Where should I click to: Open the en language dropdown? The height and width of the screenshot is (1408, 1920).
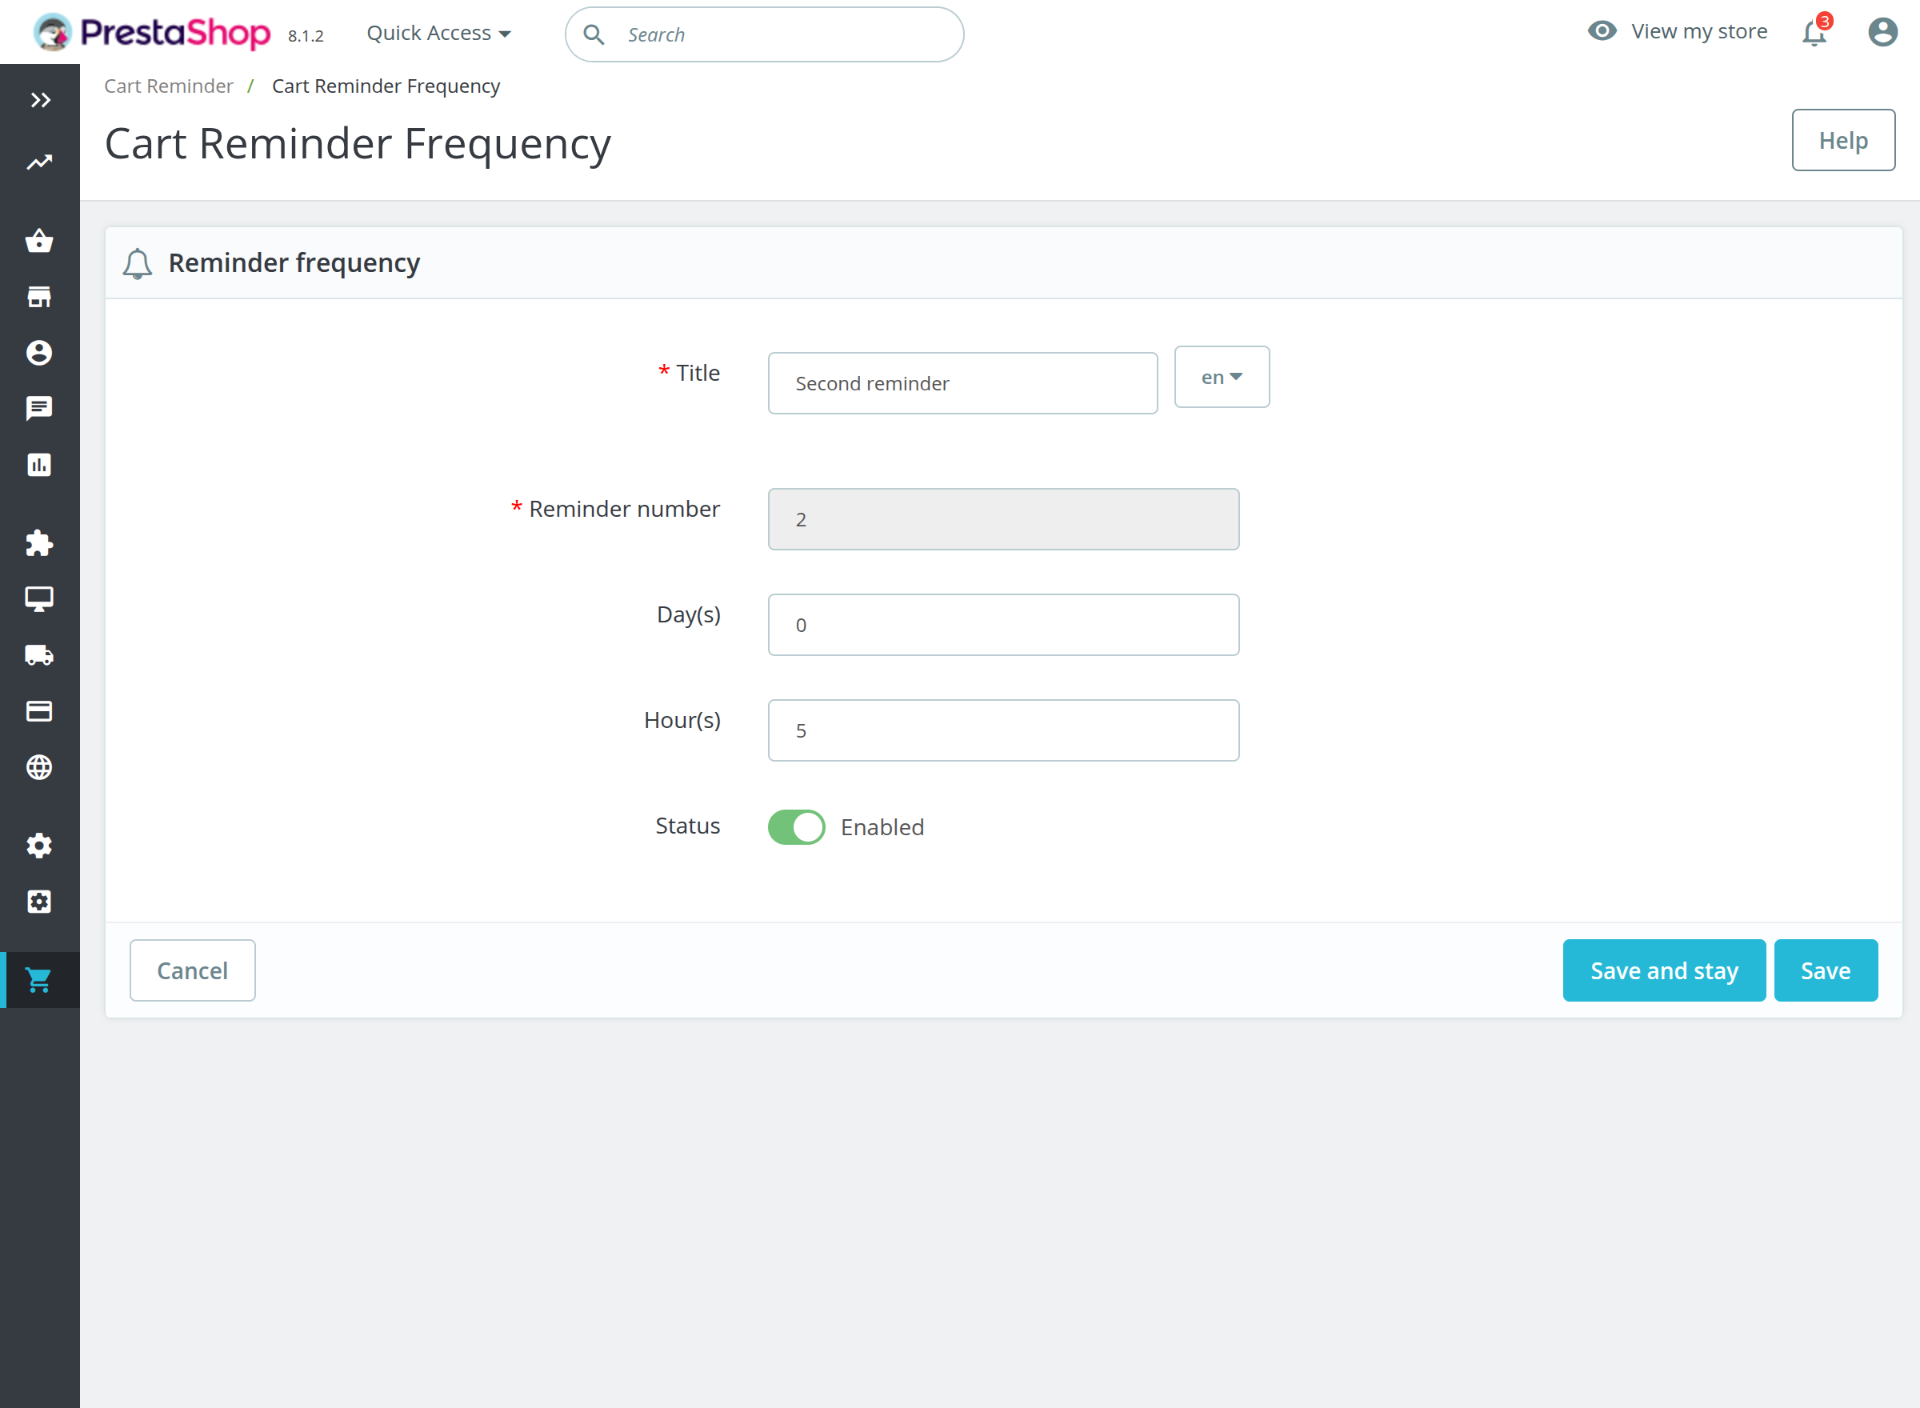[1221, 377]
